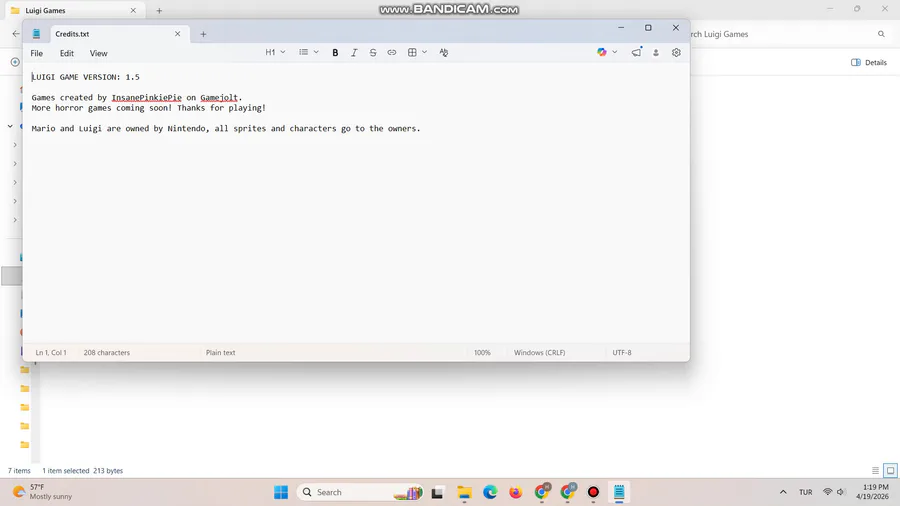Add a new tab in File Explorer
Viewport: 900px width, 506px height.
click(159, 10)
